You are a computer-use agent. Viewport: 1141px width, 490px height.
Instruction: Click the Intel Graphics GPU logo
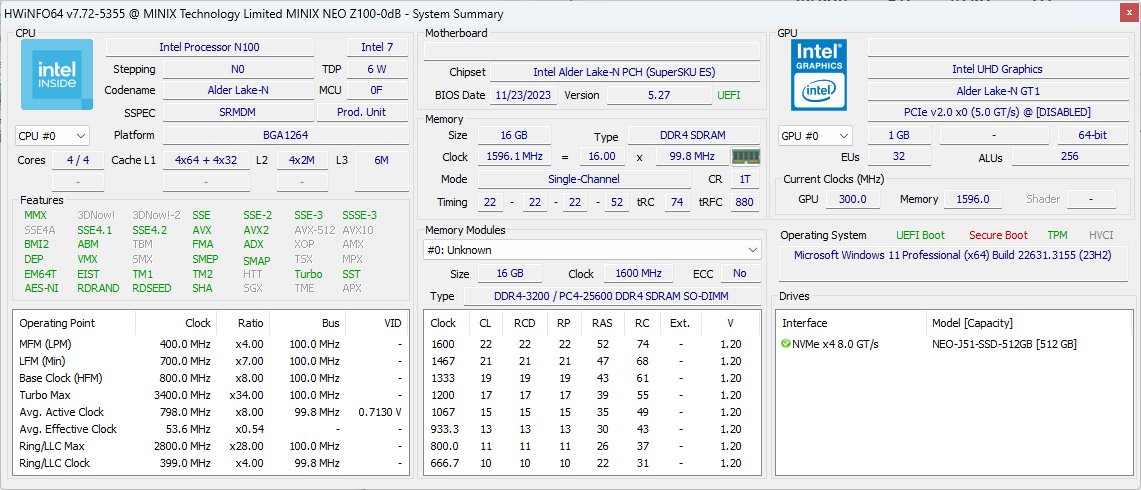pyautogui.click(x=819, y=75)
